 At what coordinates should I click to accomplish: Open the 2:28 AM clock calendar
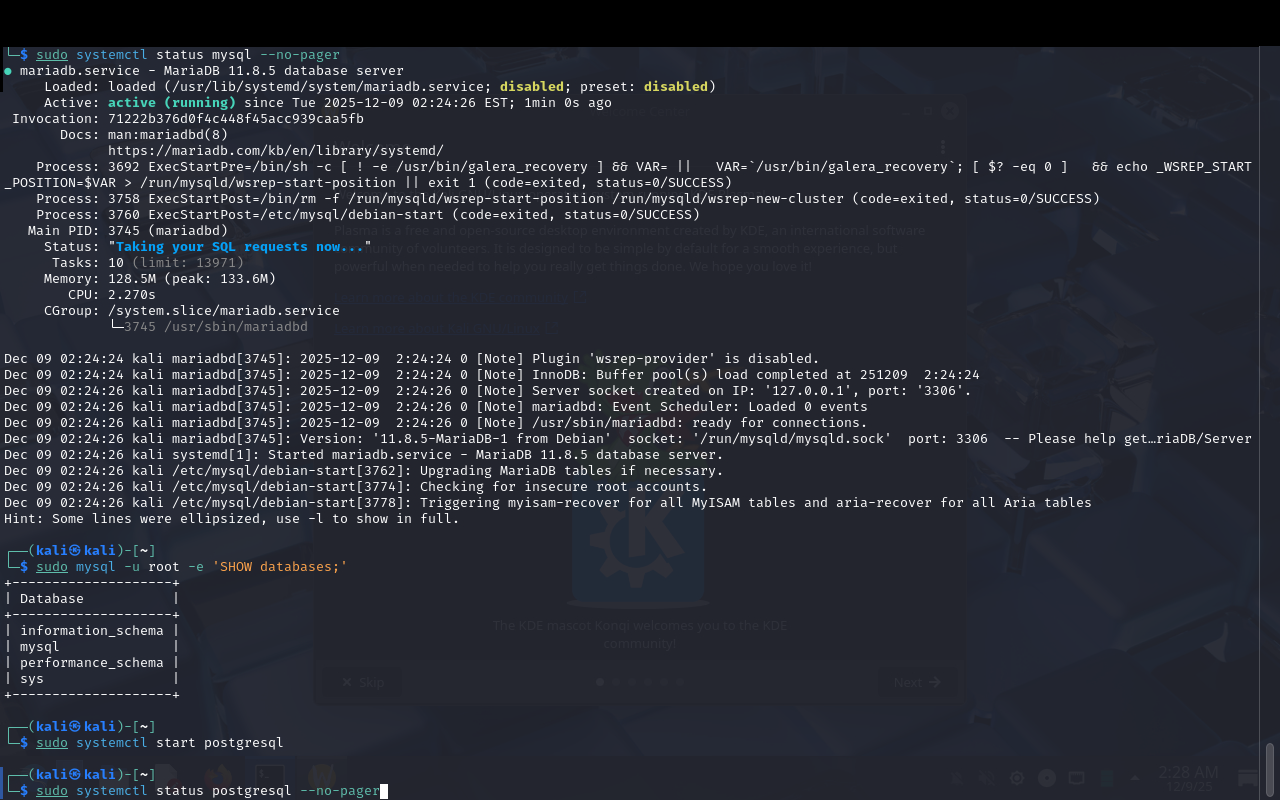pos(1188,778)
